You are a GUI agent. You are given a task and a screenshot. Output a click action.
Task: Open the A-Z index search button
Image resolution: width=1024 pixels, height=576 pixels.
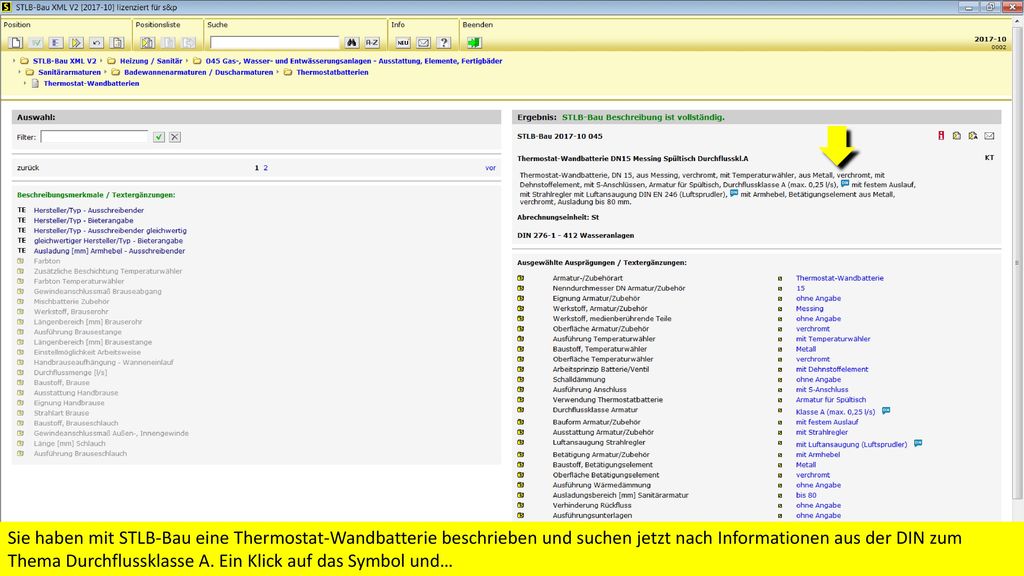pos(372,42)
